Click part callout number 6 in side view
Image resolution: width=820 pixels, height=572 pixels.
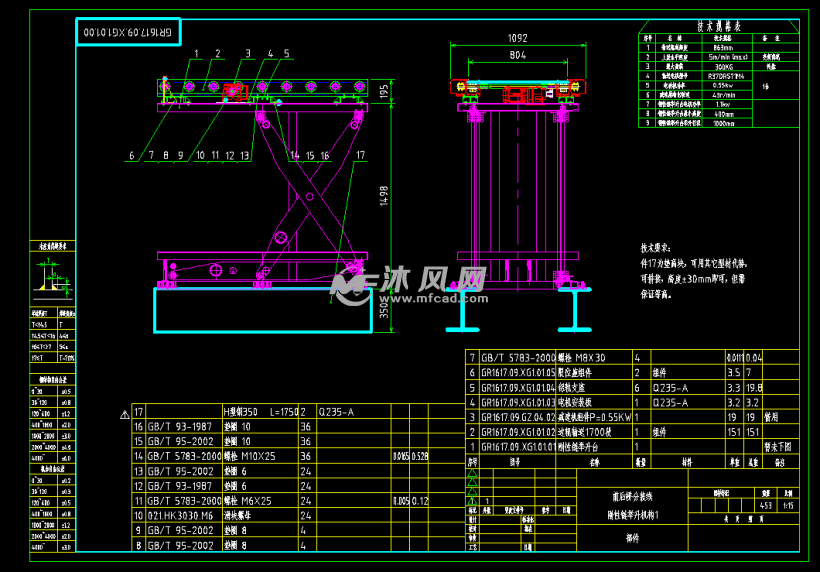(x=130, y=155)
